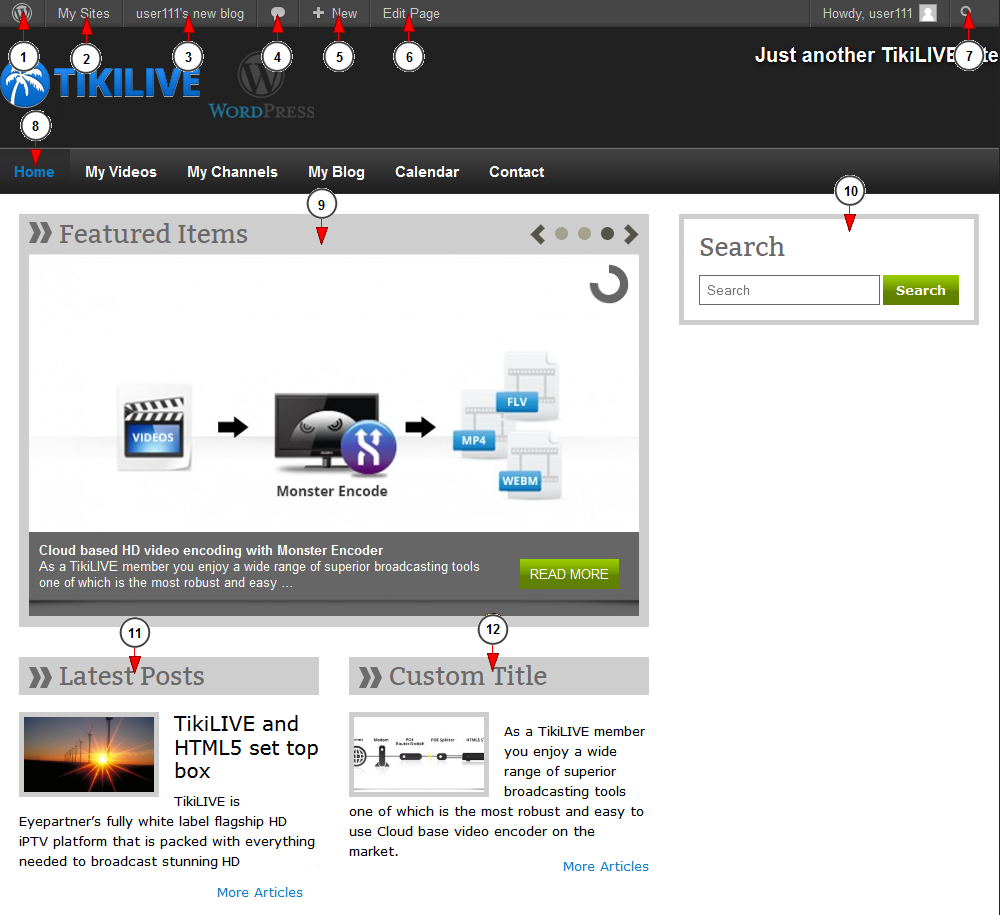The image size is (1000, 915).
Task: Click Edit Page in admin bar
Action: 411,13
